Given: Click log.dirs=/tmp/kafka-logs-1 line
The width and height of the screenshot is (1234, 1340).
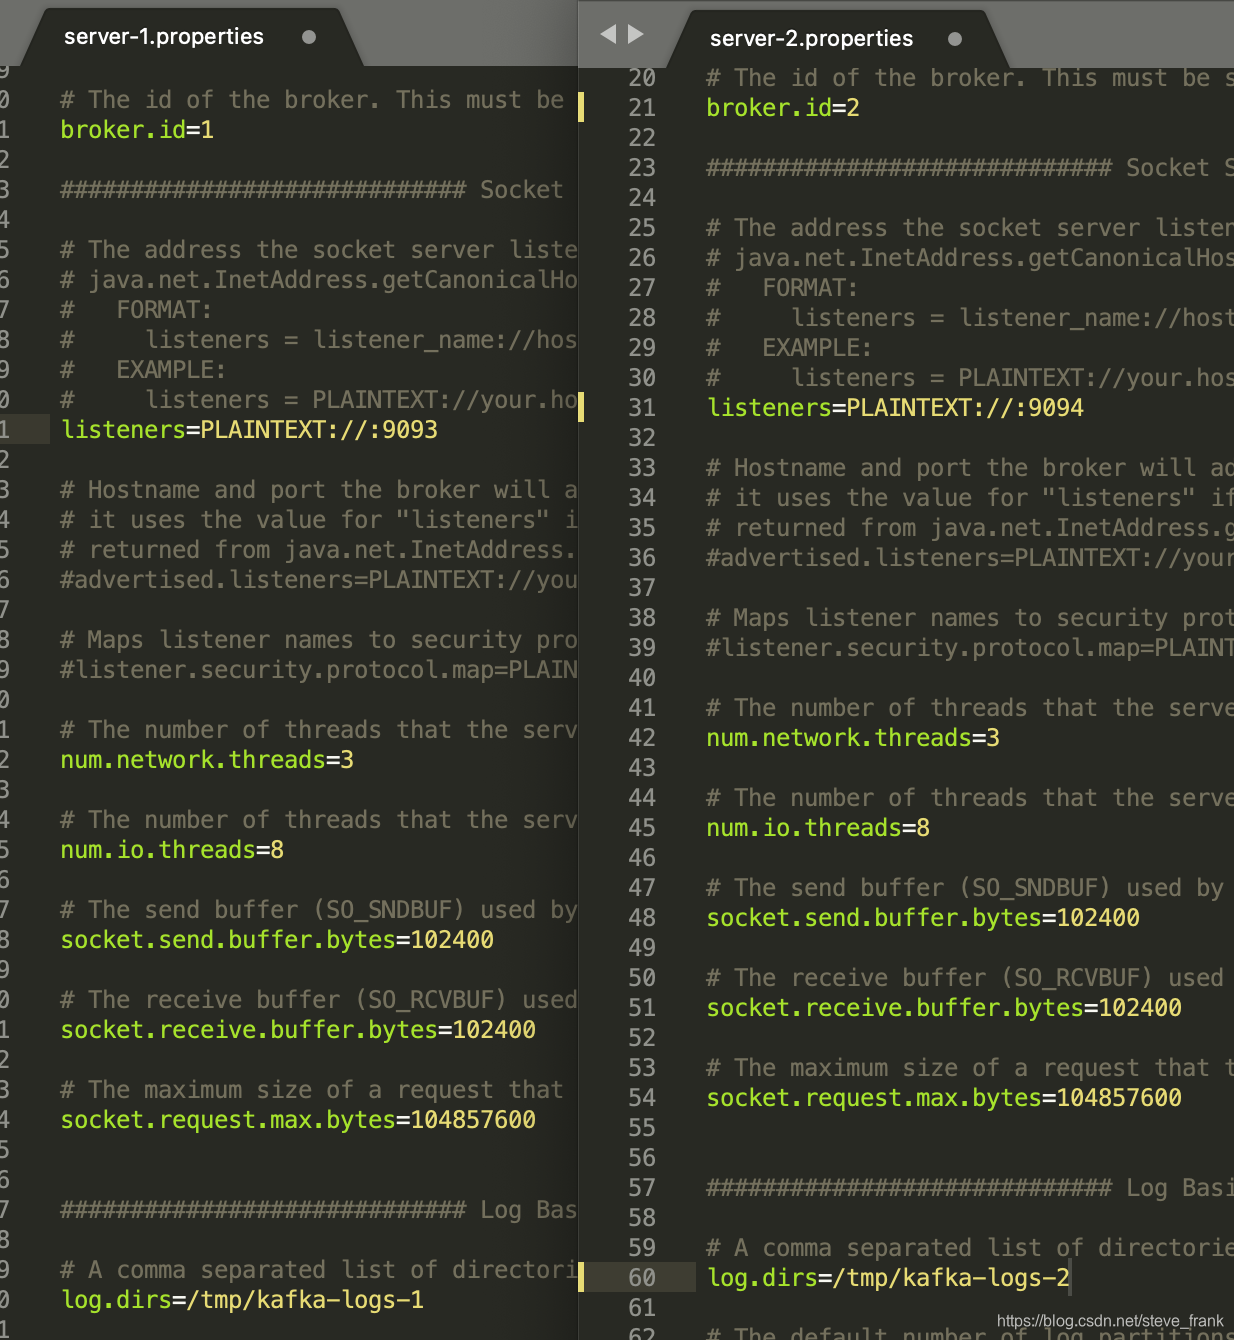Looking at the screenshot, I should pyautogui.click(x=242, y=1300).
